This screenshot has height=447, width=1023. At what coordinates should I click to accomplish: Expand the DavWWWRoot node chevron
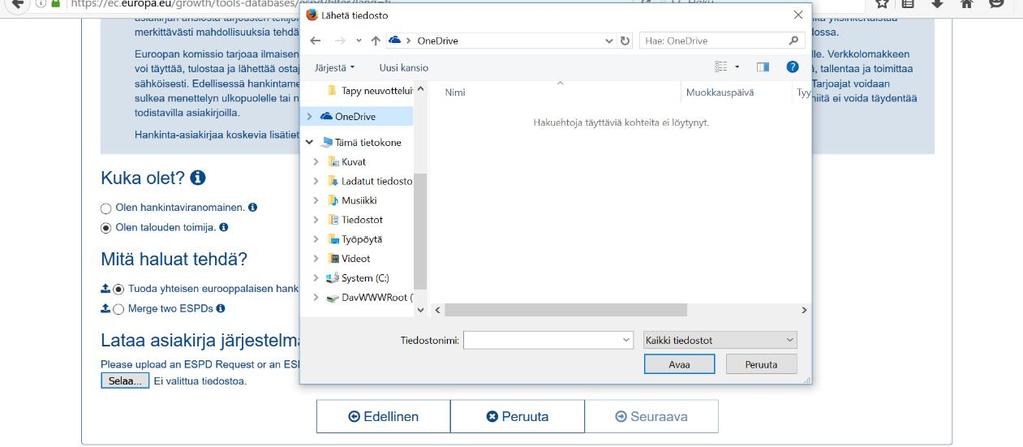(x=316, y=298)
